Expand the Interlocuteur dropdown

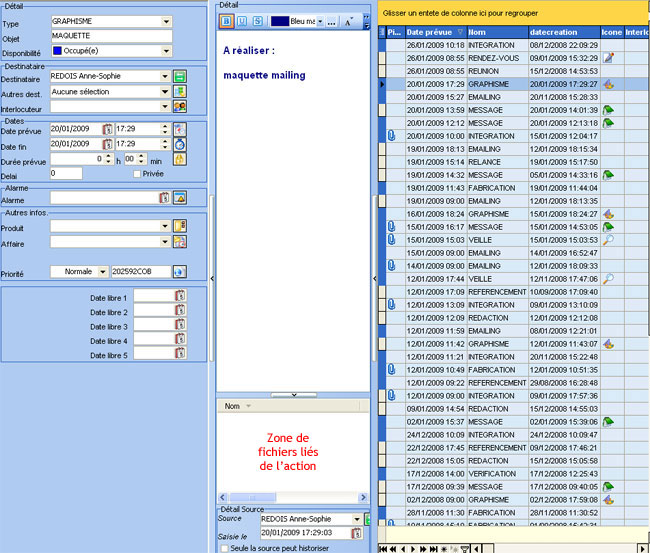click(165, 107)
